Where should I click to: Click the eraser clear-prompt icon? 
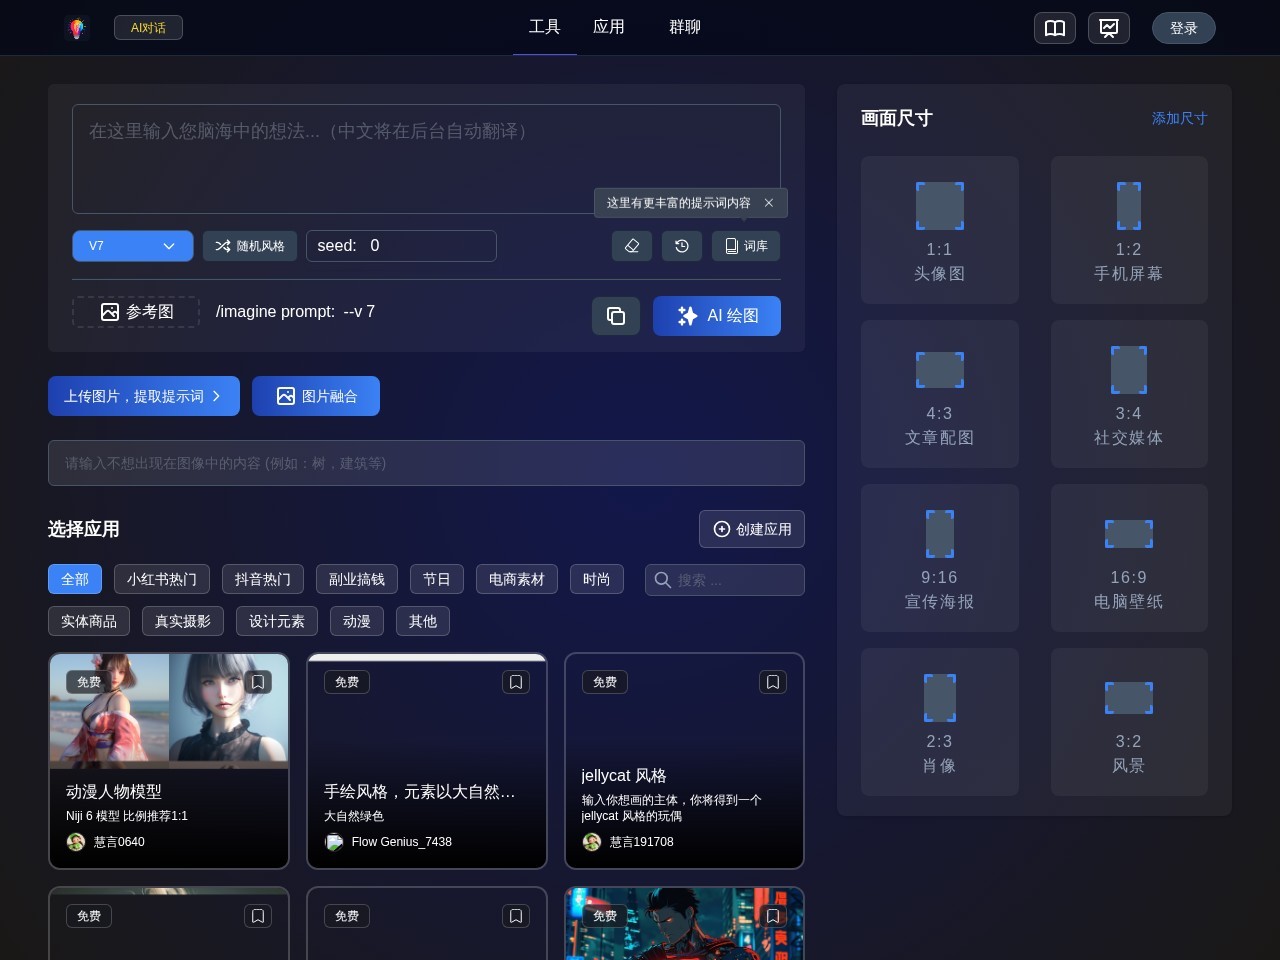click(632, 246)
